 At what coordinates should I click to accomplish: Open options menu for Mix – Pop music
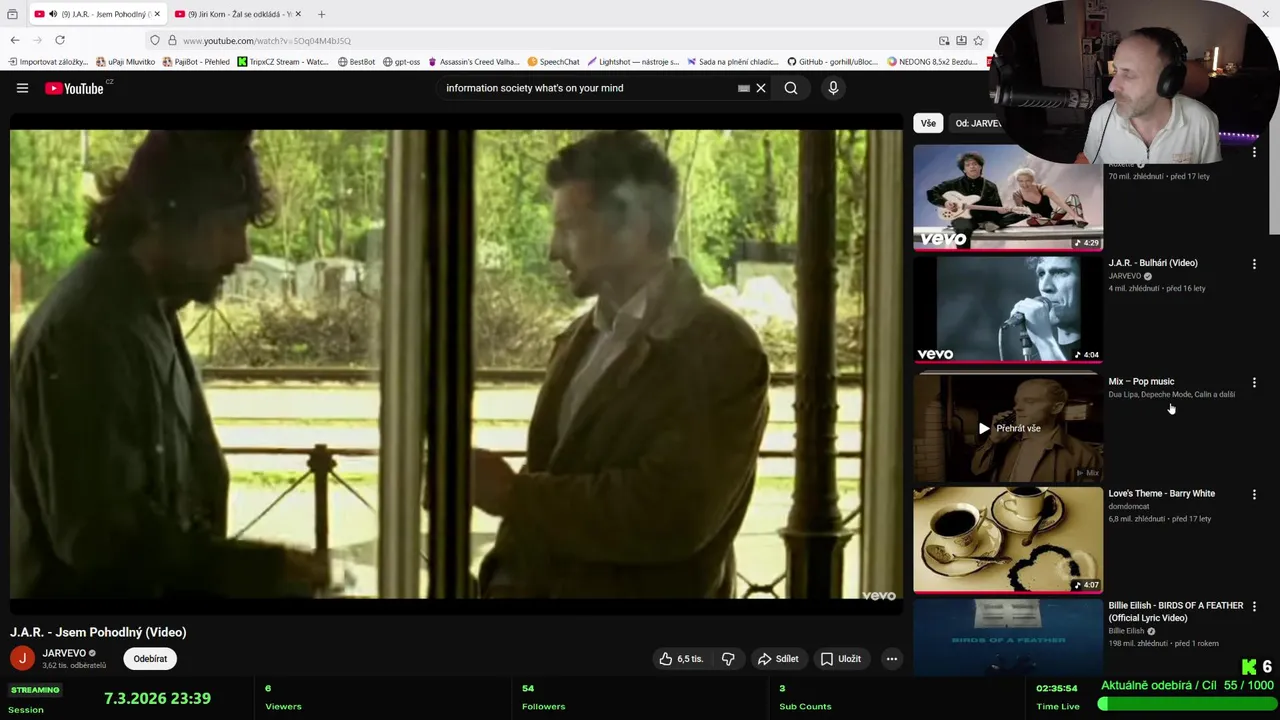[1254, 382]
